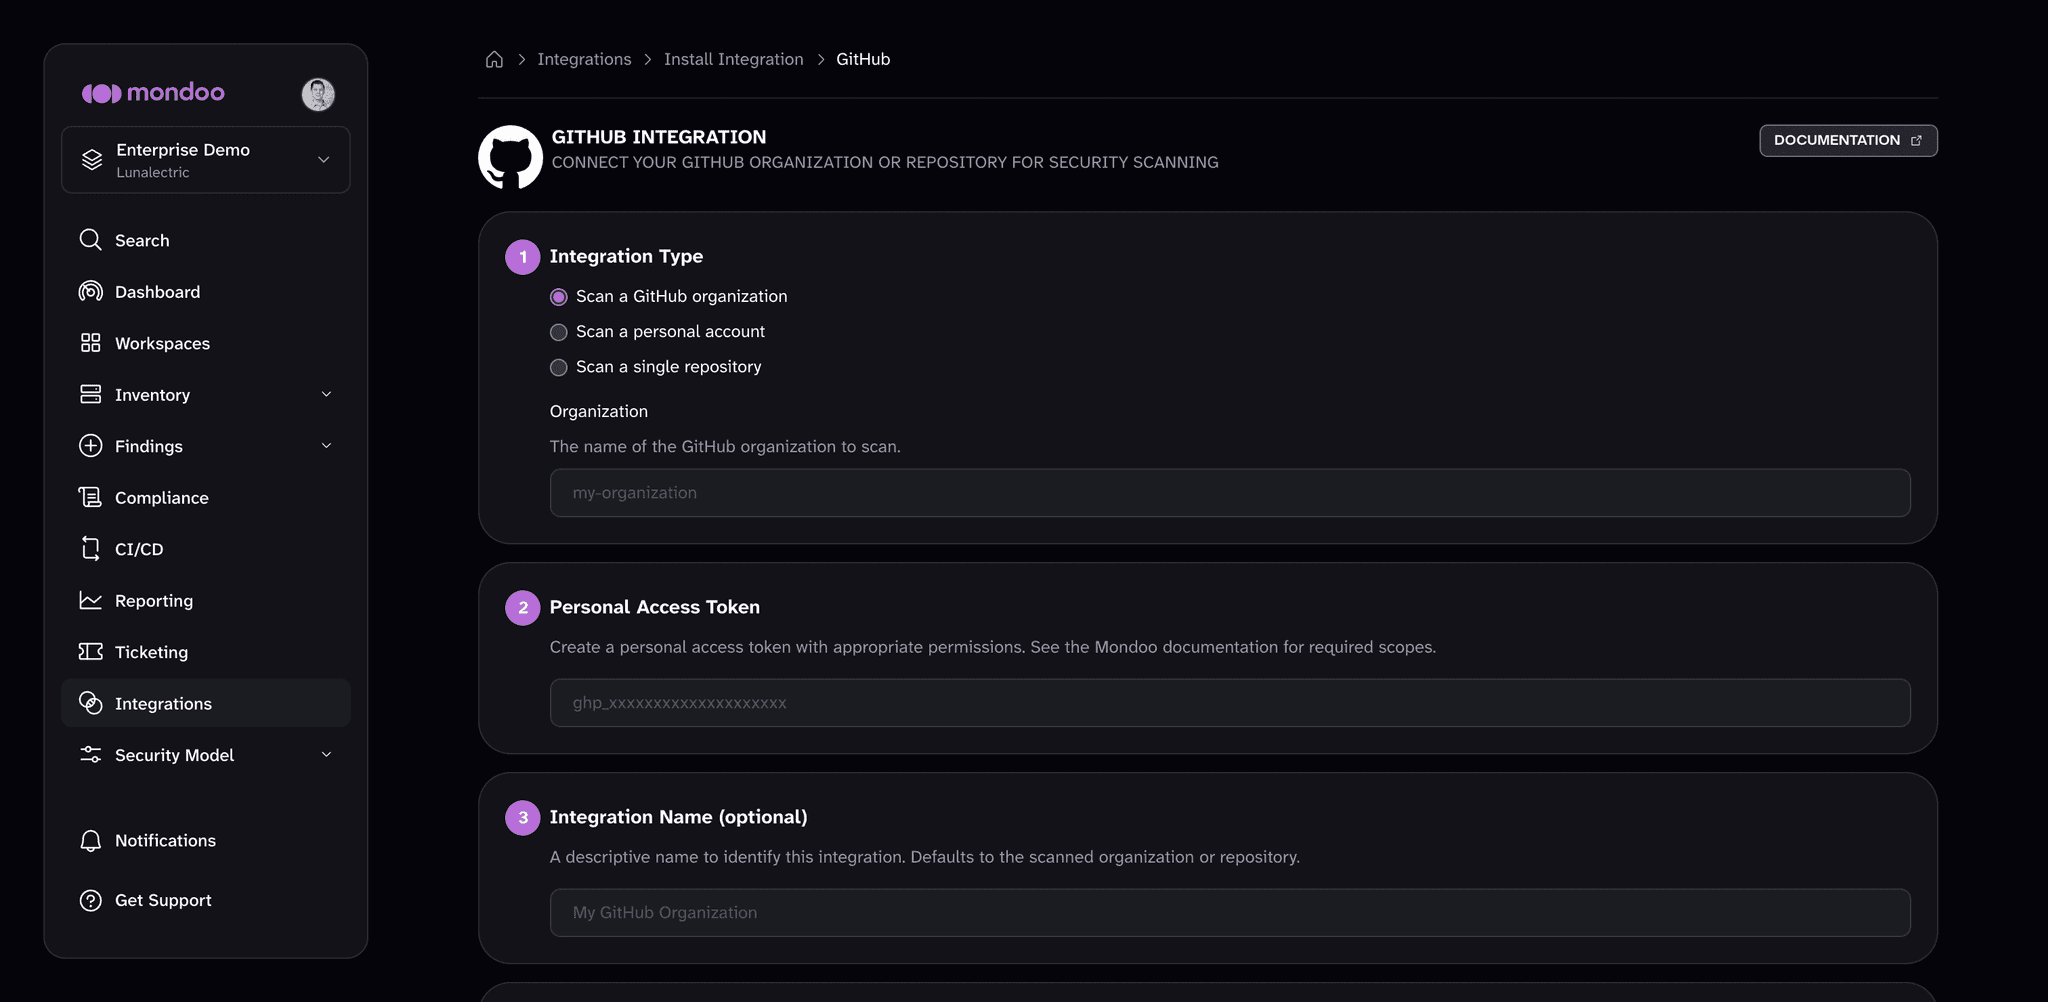This screenshot has height=1002, width=2048.
Task: Select Scan a single repository radio
Action: [x=559, y=367]
